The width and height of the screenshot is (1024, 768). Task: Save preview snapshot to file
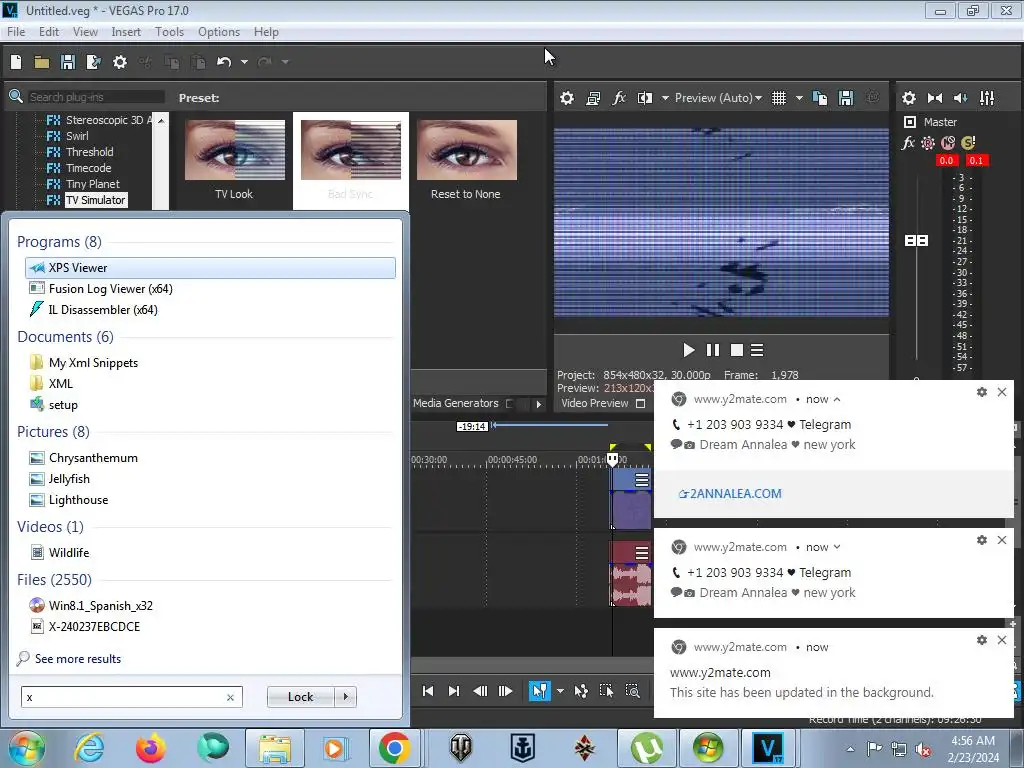pyautogui.click(x=846, y=98)
